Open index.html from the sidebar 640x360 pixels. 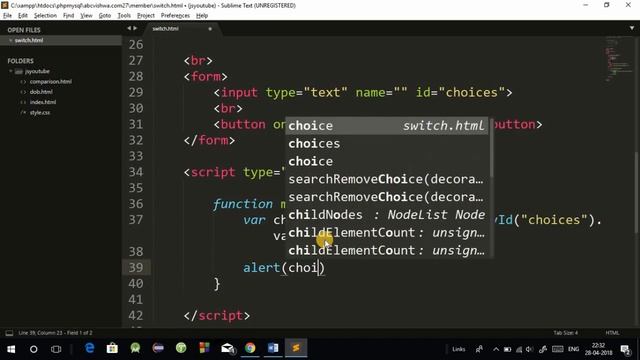click(43, 102)
